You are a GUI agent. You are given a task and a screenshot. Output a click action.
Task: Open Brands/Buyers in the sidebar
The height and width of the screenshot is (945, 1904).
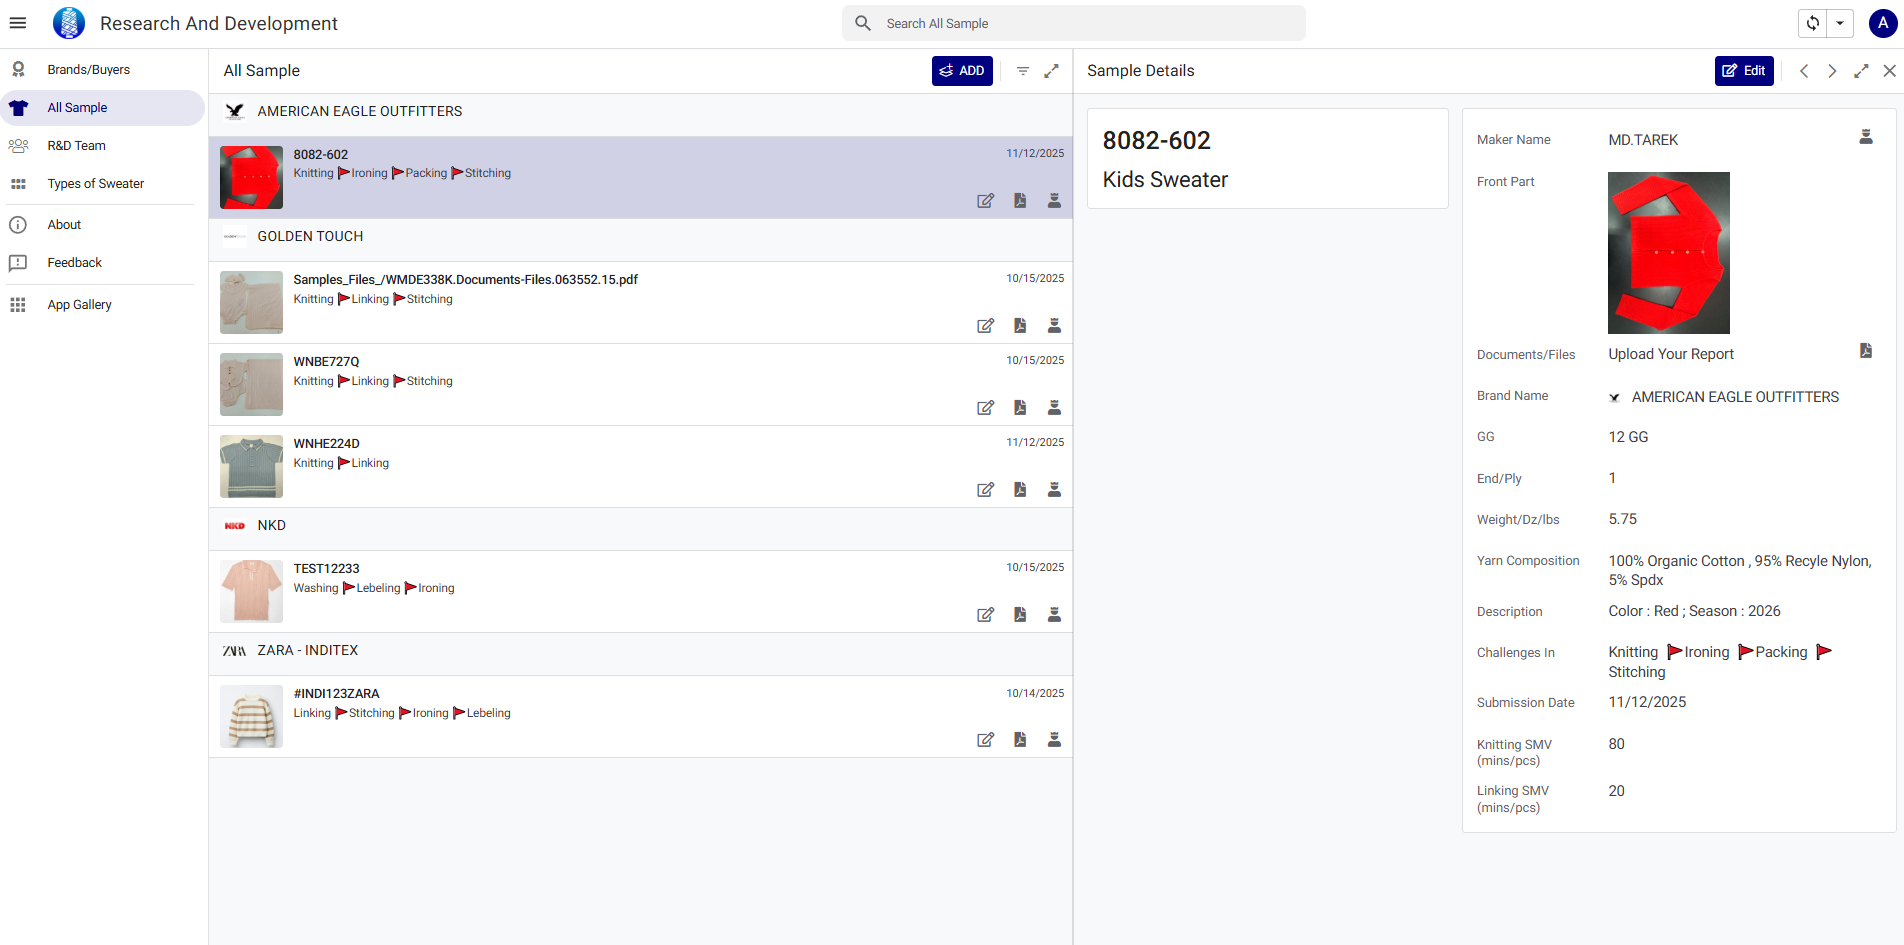102,70
